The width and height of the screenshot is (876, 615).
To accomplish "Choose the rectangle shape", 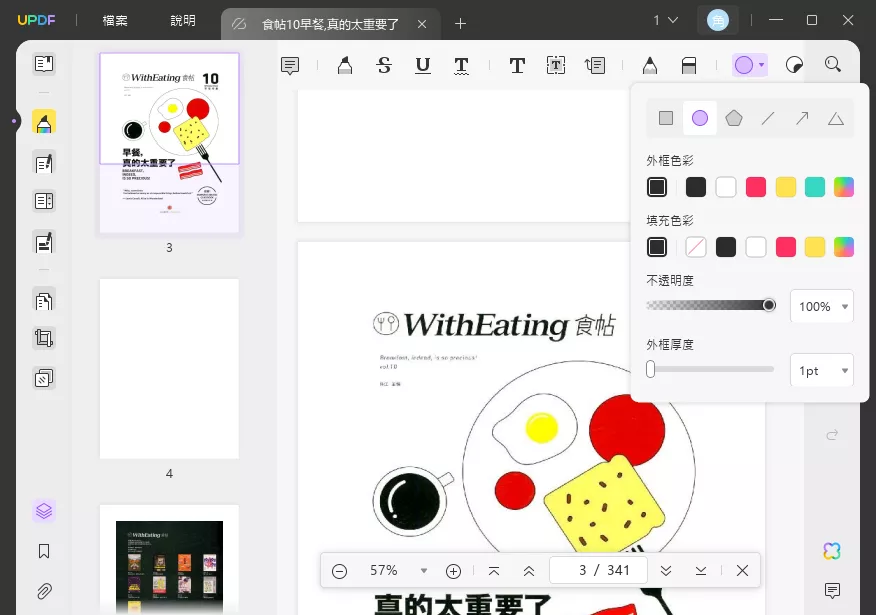I will point(666,118).
